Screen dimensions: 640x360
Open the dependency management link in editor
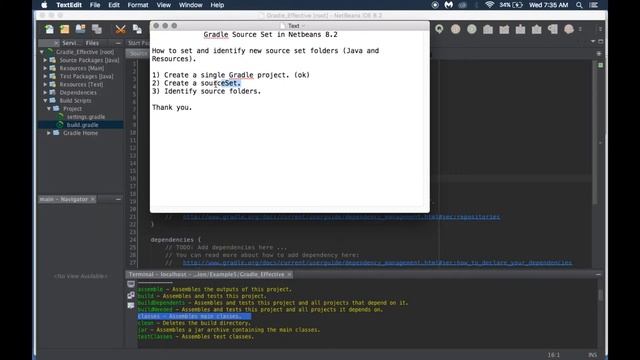[377, 262]
